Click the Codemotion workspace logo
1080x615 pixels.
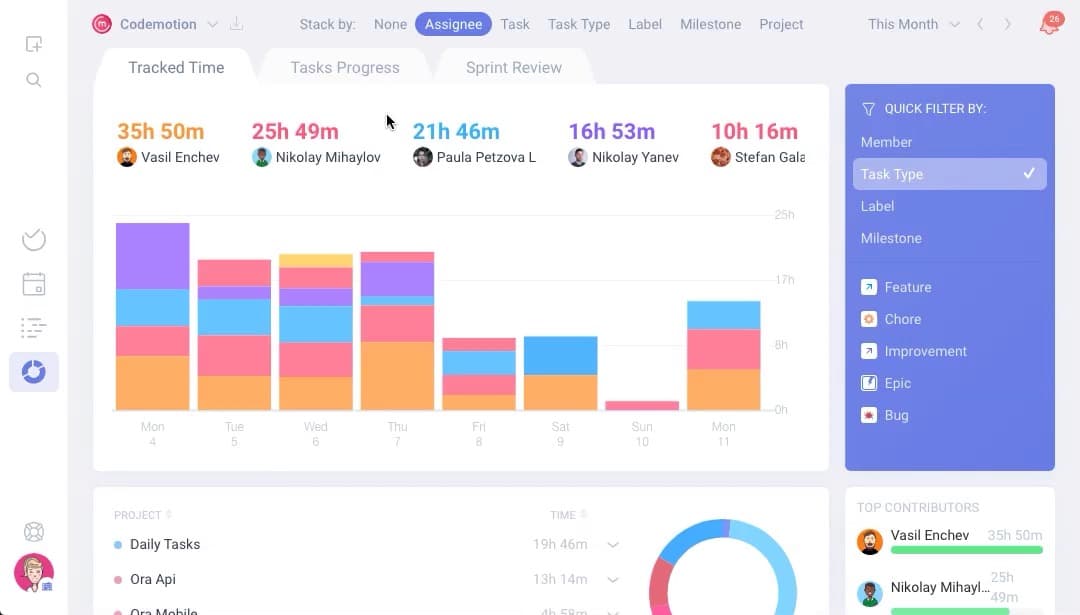[102, 24]
